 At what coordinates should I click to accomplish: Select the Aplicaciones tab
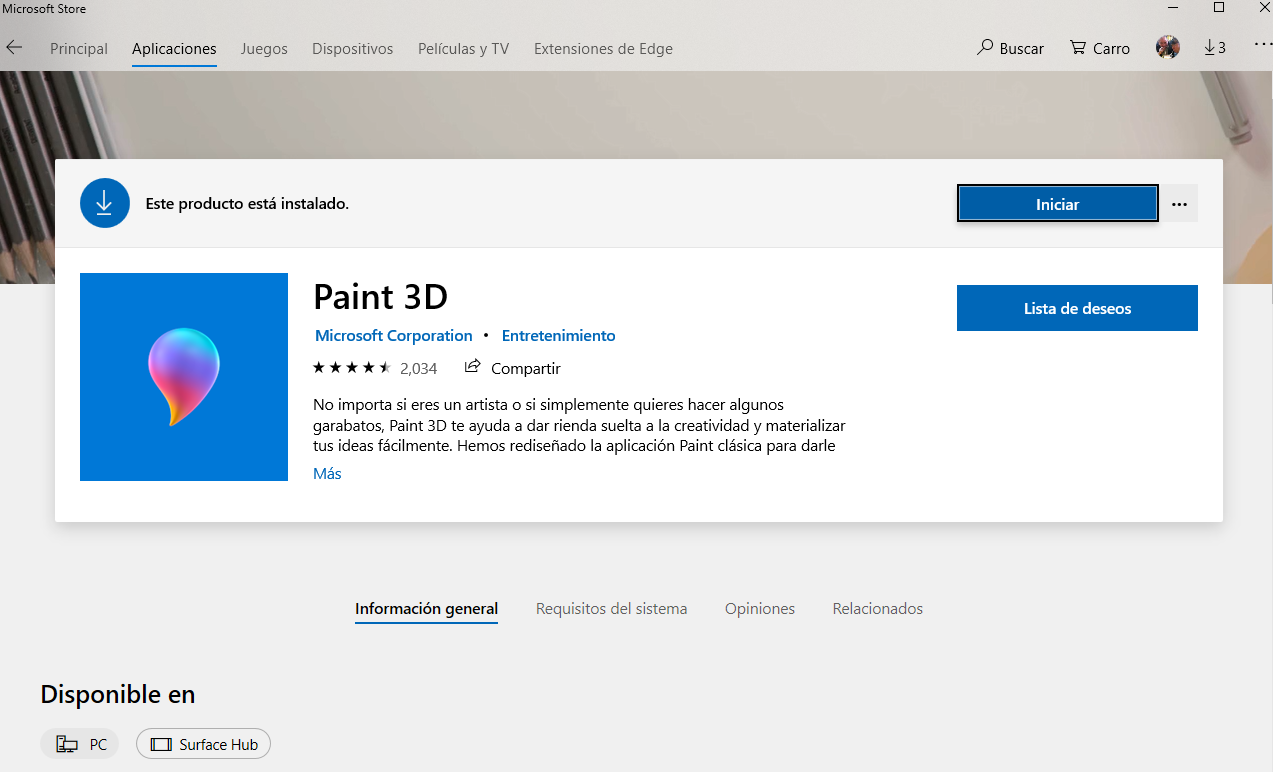(174, 48)
